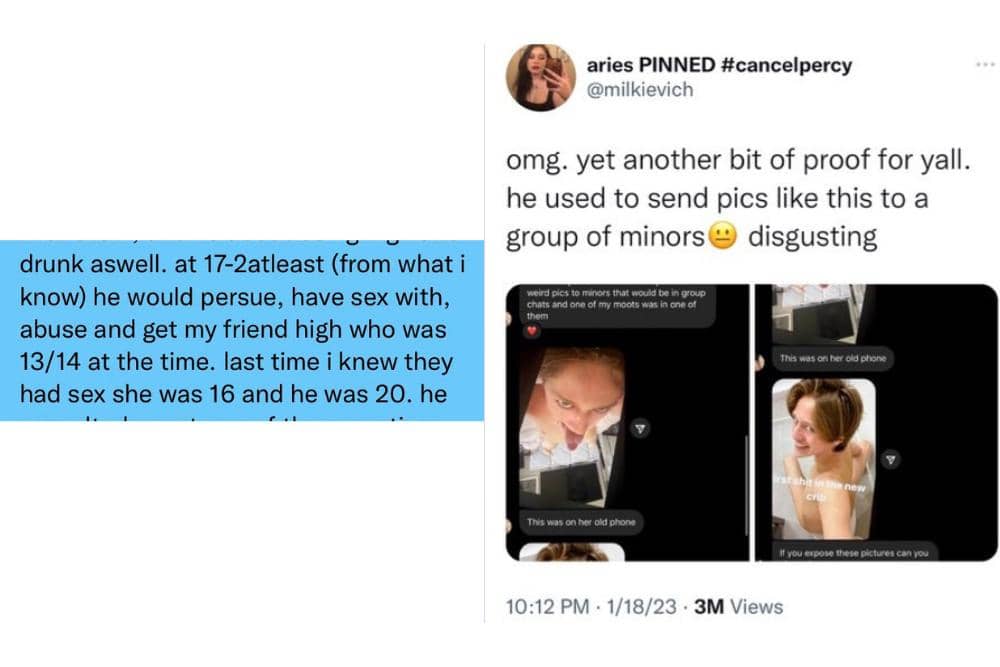This screenshot has width=1000, height=667.
Task: Tap "This was on her old phone" in left screenshot
Action: 581,522
